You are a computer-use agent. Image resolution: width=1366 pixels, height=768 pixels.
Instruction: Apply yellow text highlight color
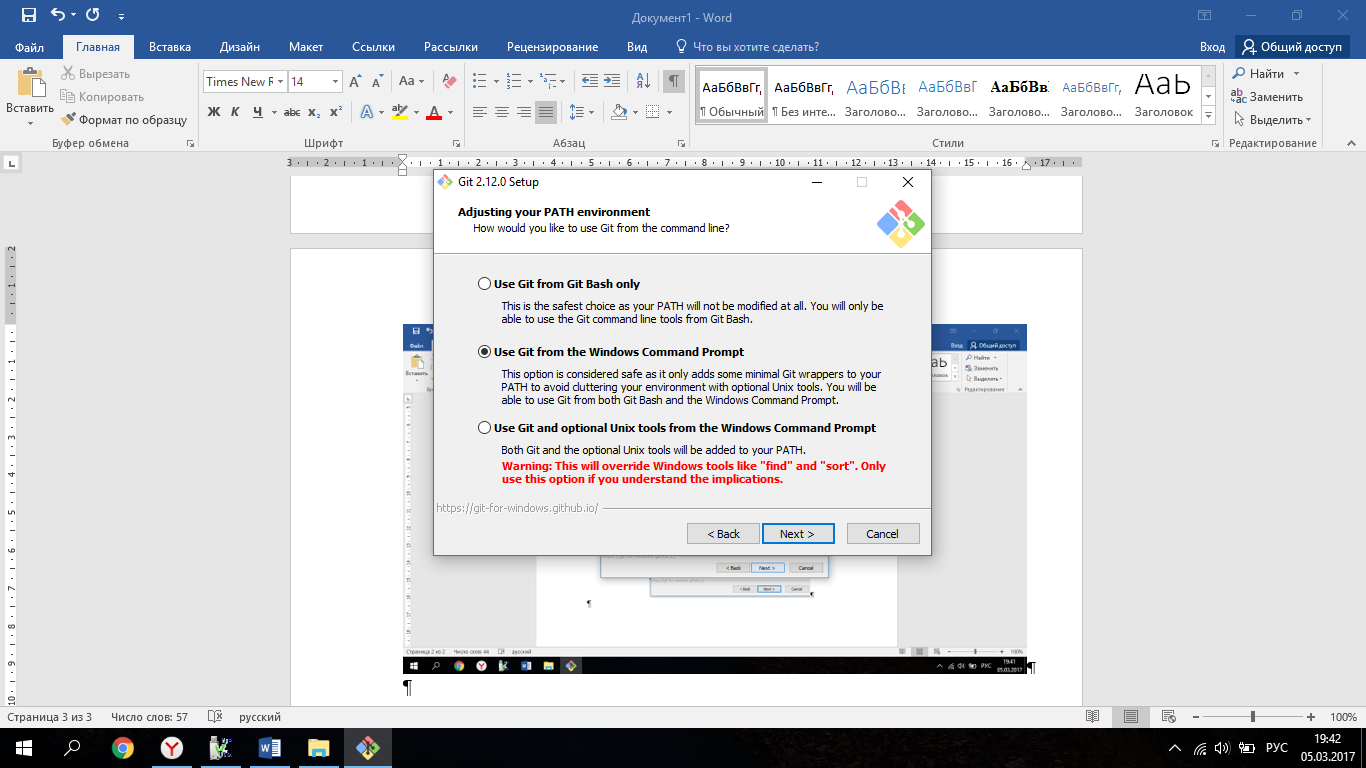click(x=399, y=112)
